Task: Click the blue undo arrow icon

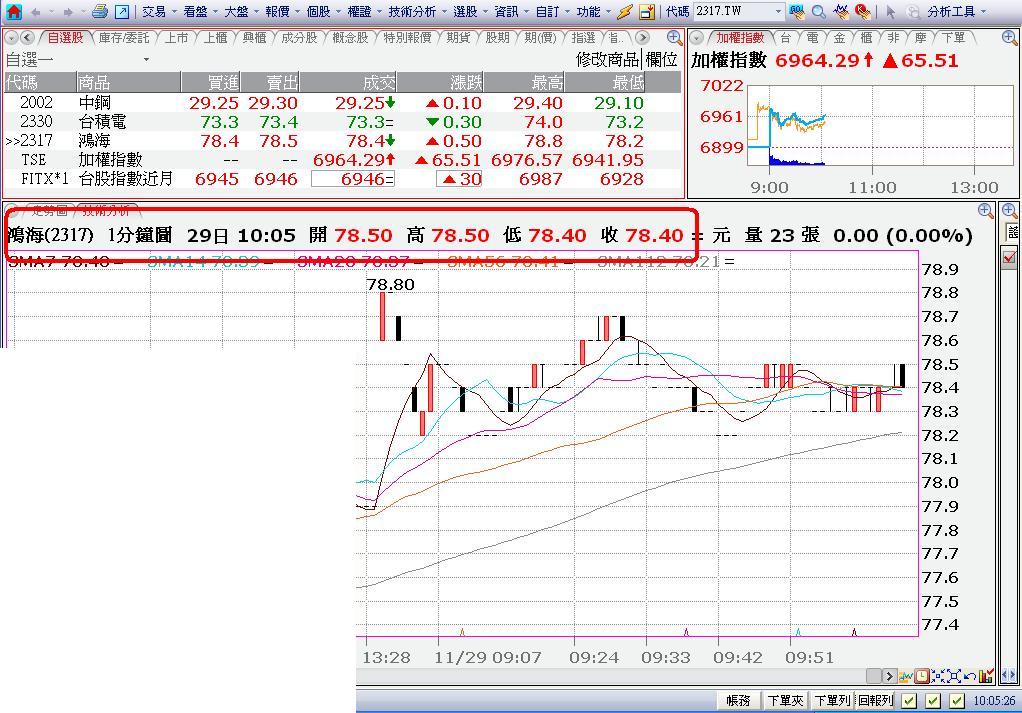Action: coord(969,676)
